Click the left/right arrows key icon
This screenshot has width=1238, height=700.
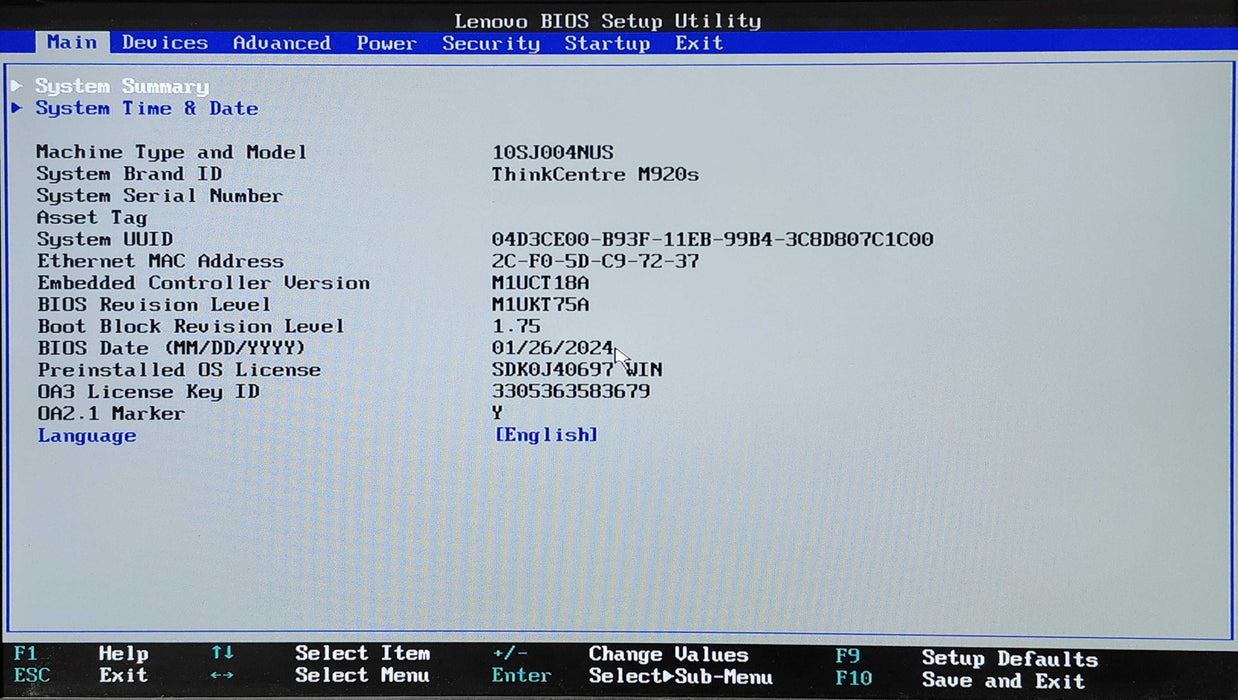(x=222, y=676)
